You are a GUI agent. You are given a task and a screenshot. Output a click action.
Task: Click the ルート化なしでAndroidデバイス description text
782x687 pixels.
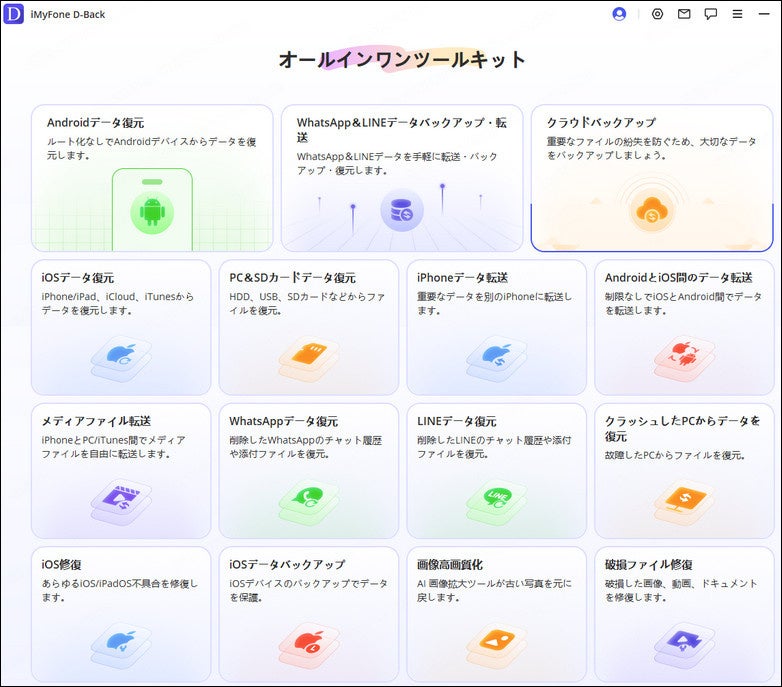pyautogui.click(x=152, y=149)
